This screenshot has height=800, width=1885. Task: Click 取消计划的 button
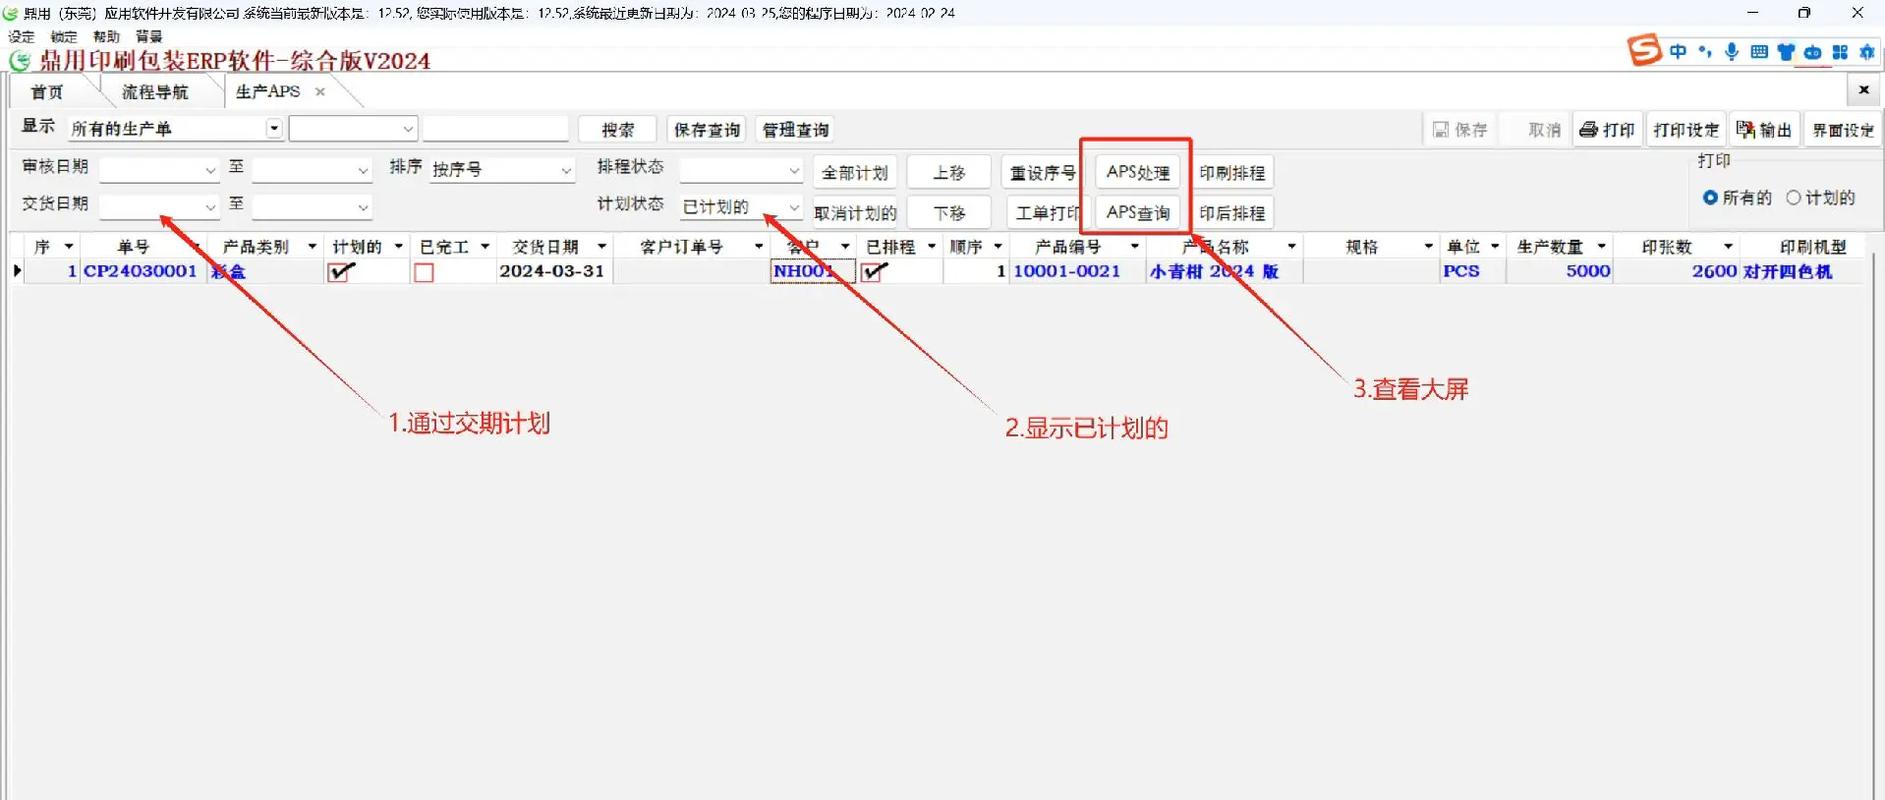pyautogui.click(x=854, y=213)
